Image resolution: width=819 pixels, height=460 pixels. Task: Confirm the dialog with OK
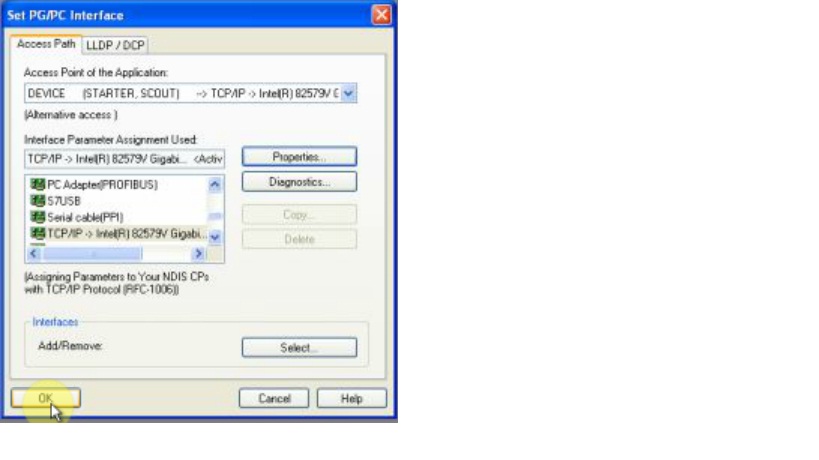point(46,398)
